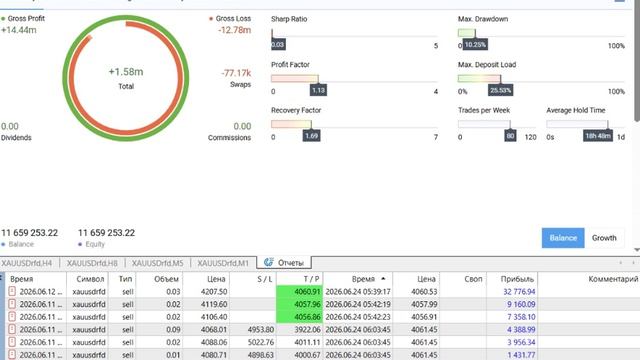Sort by Объем column header
This screenshot has width=640, height=360.
(x=159, y=279)
